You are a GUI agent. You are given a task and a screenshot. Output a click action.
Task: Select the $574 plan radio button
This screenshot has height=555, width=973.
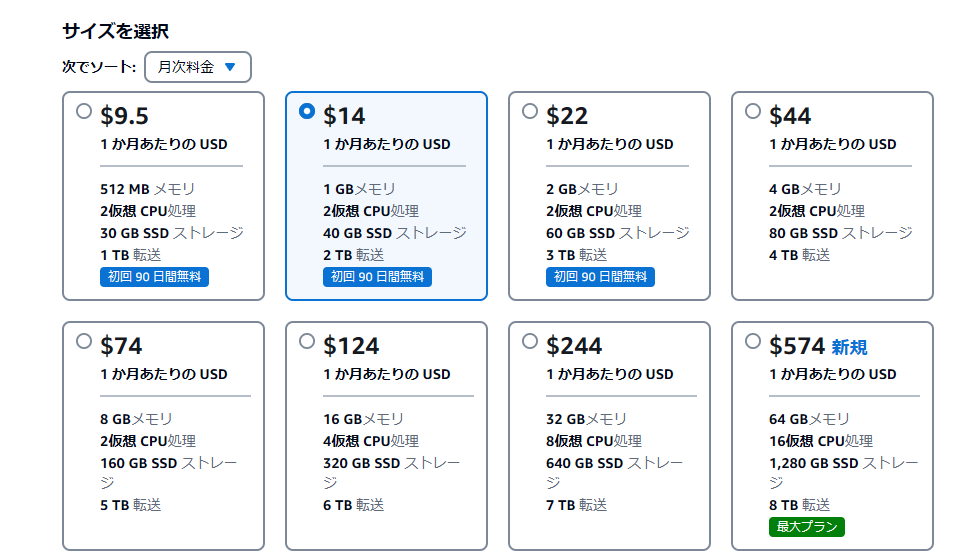click(753, 341)
